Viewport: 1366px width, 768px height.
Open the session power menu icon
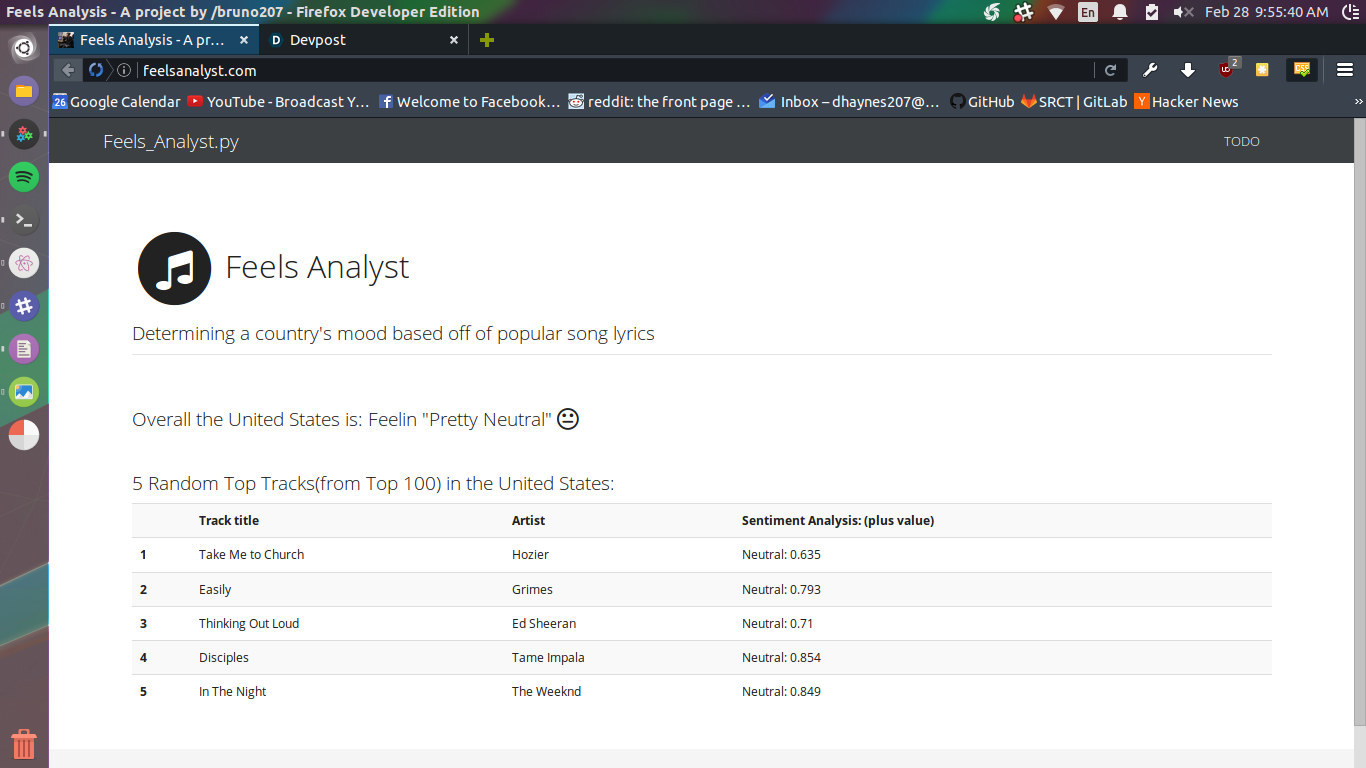[1349, 12]
